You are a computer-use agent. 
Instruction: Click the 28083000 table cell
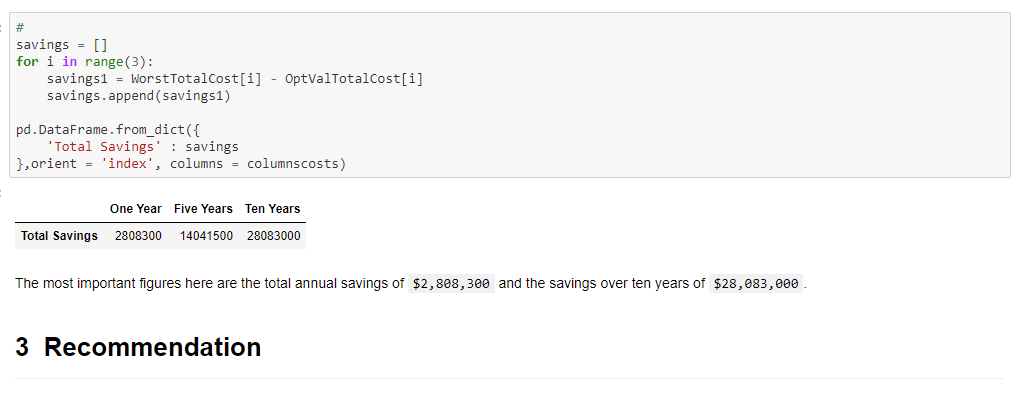[274, 235]
